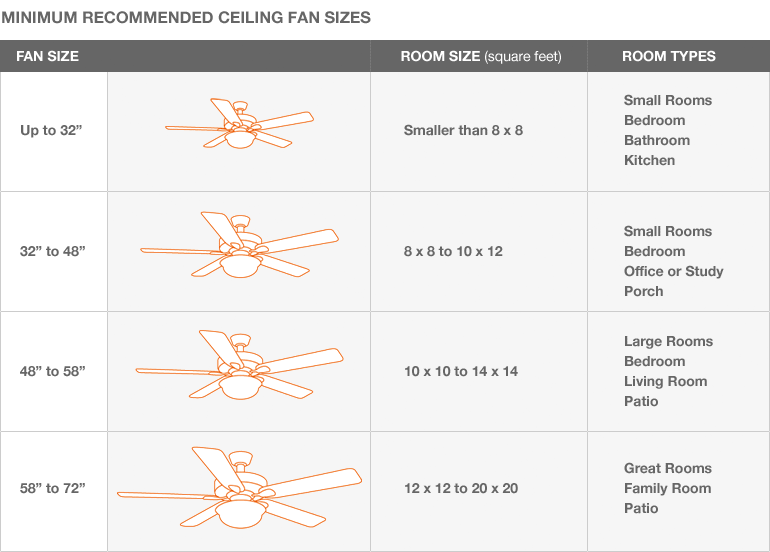Click the "Bathroom" room type text

(657, 140)
